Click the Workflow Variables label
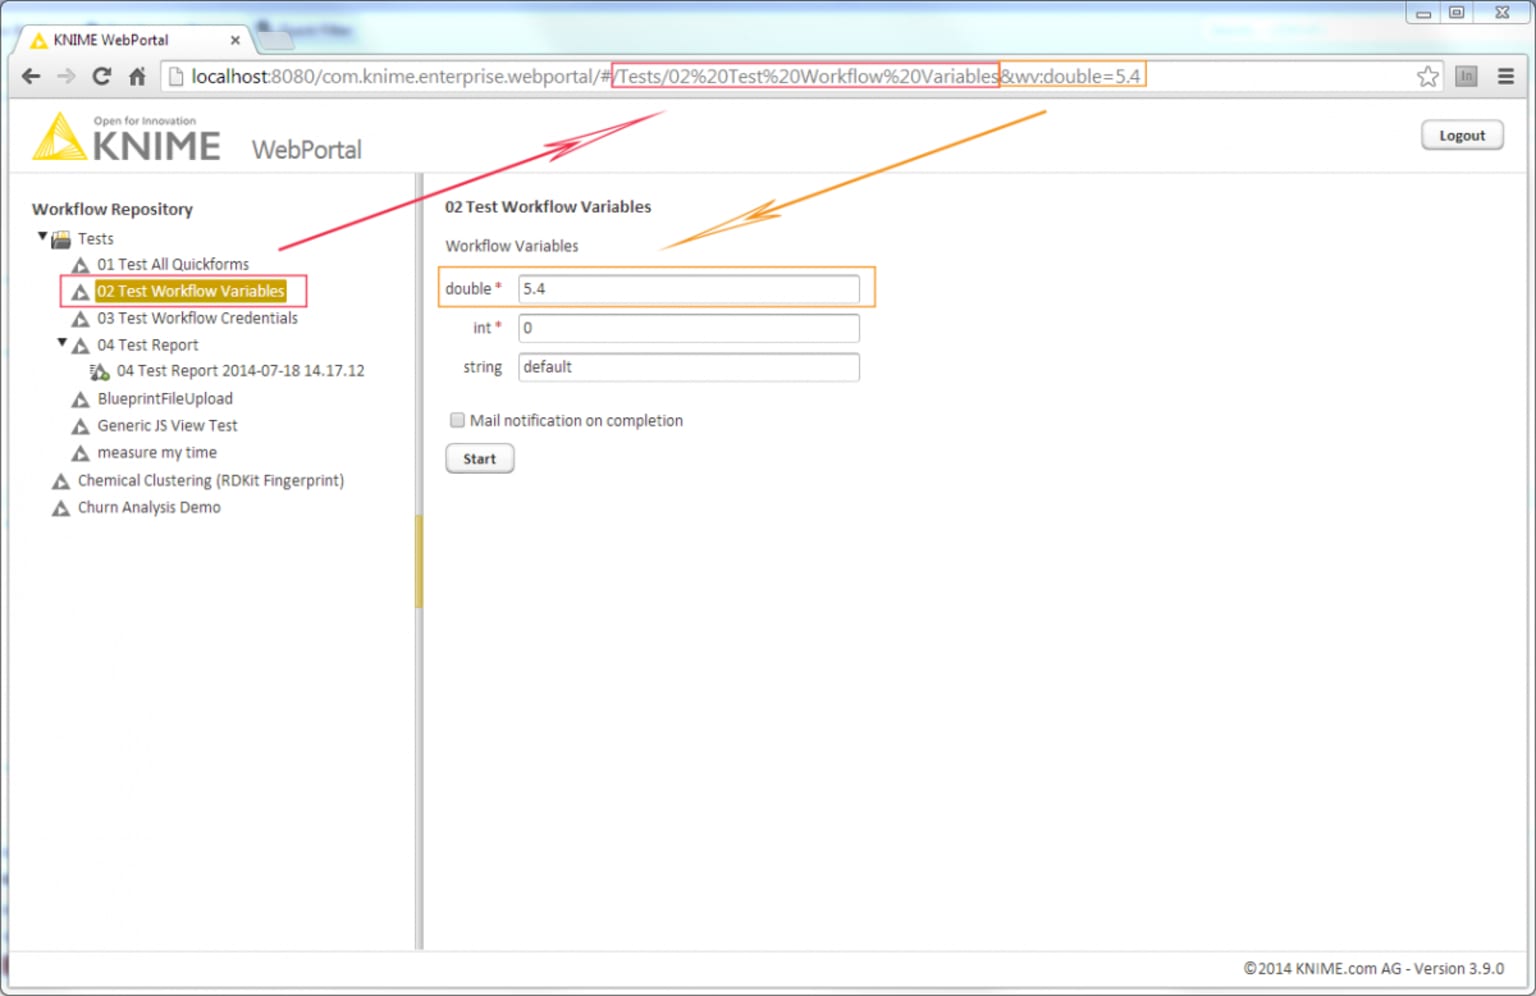Screen dimensions: 1536x996 [x=512, y=246]
